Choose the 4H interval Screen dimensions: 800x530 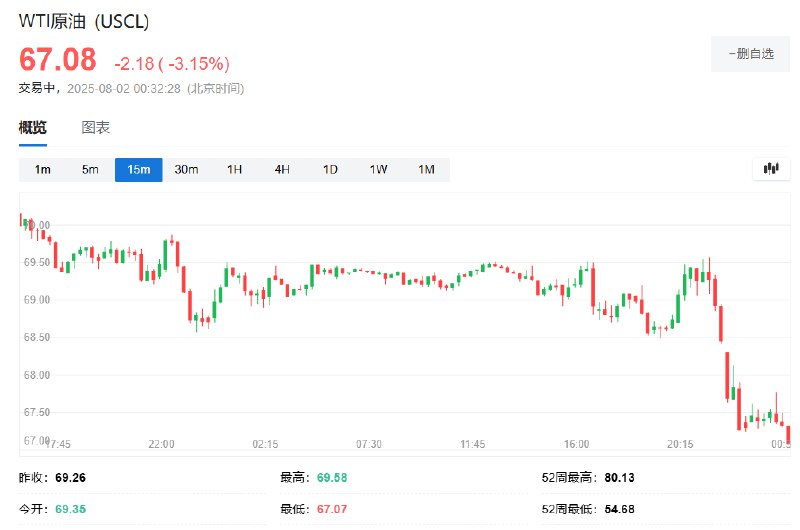[282, 169]
